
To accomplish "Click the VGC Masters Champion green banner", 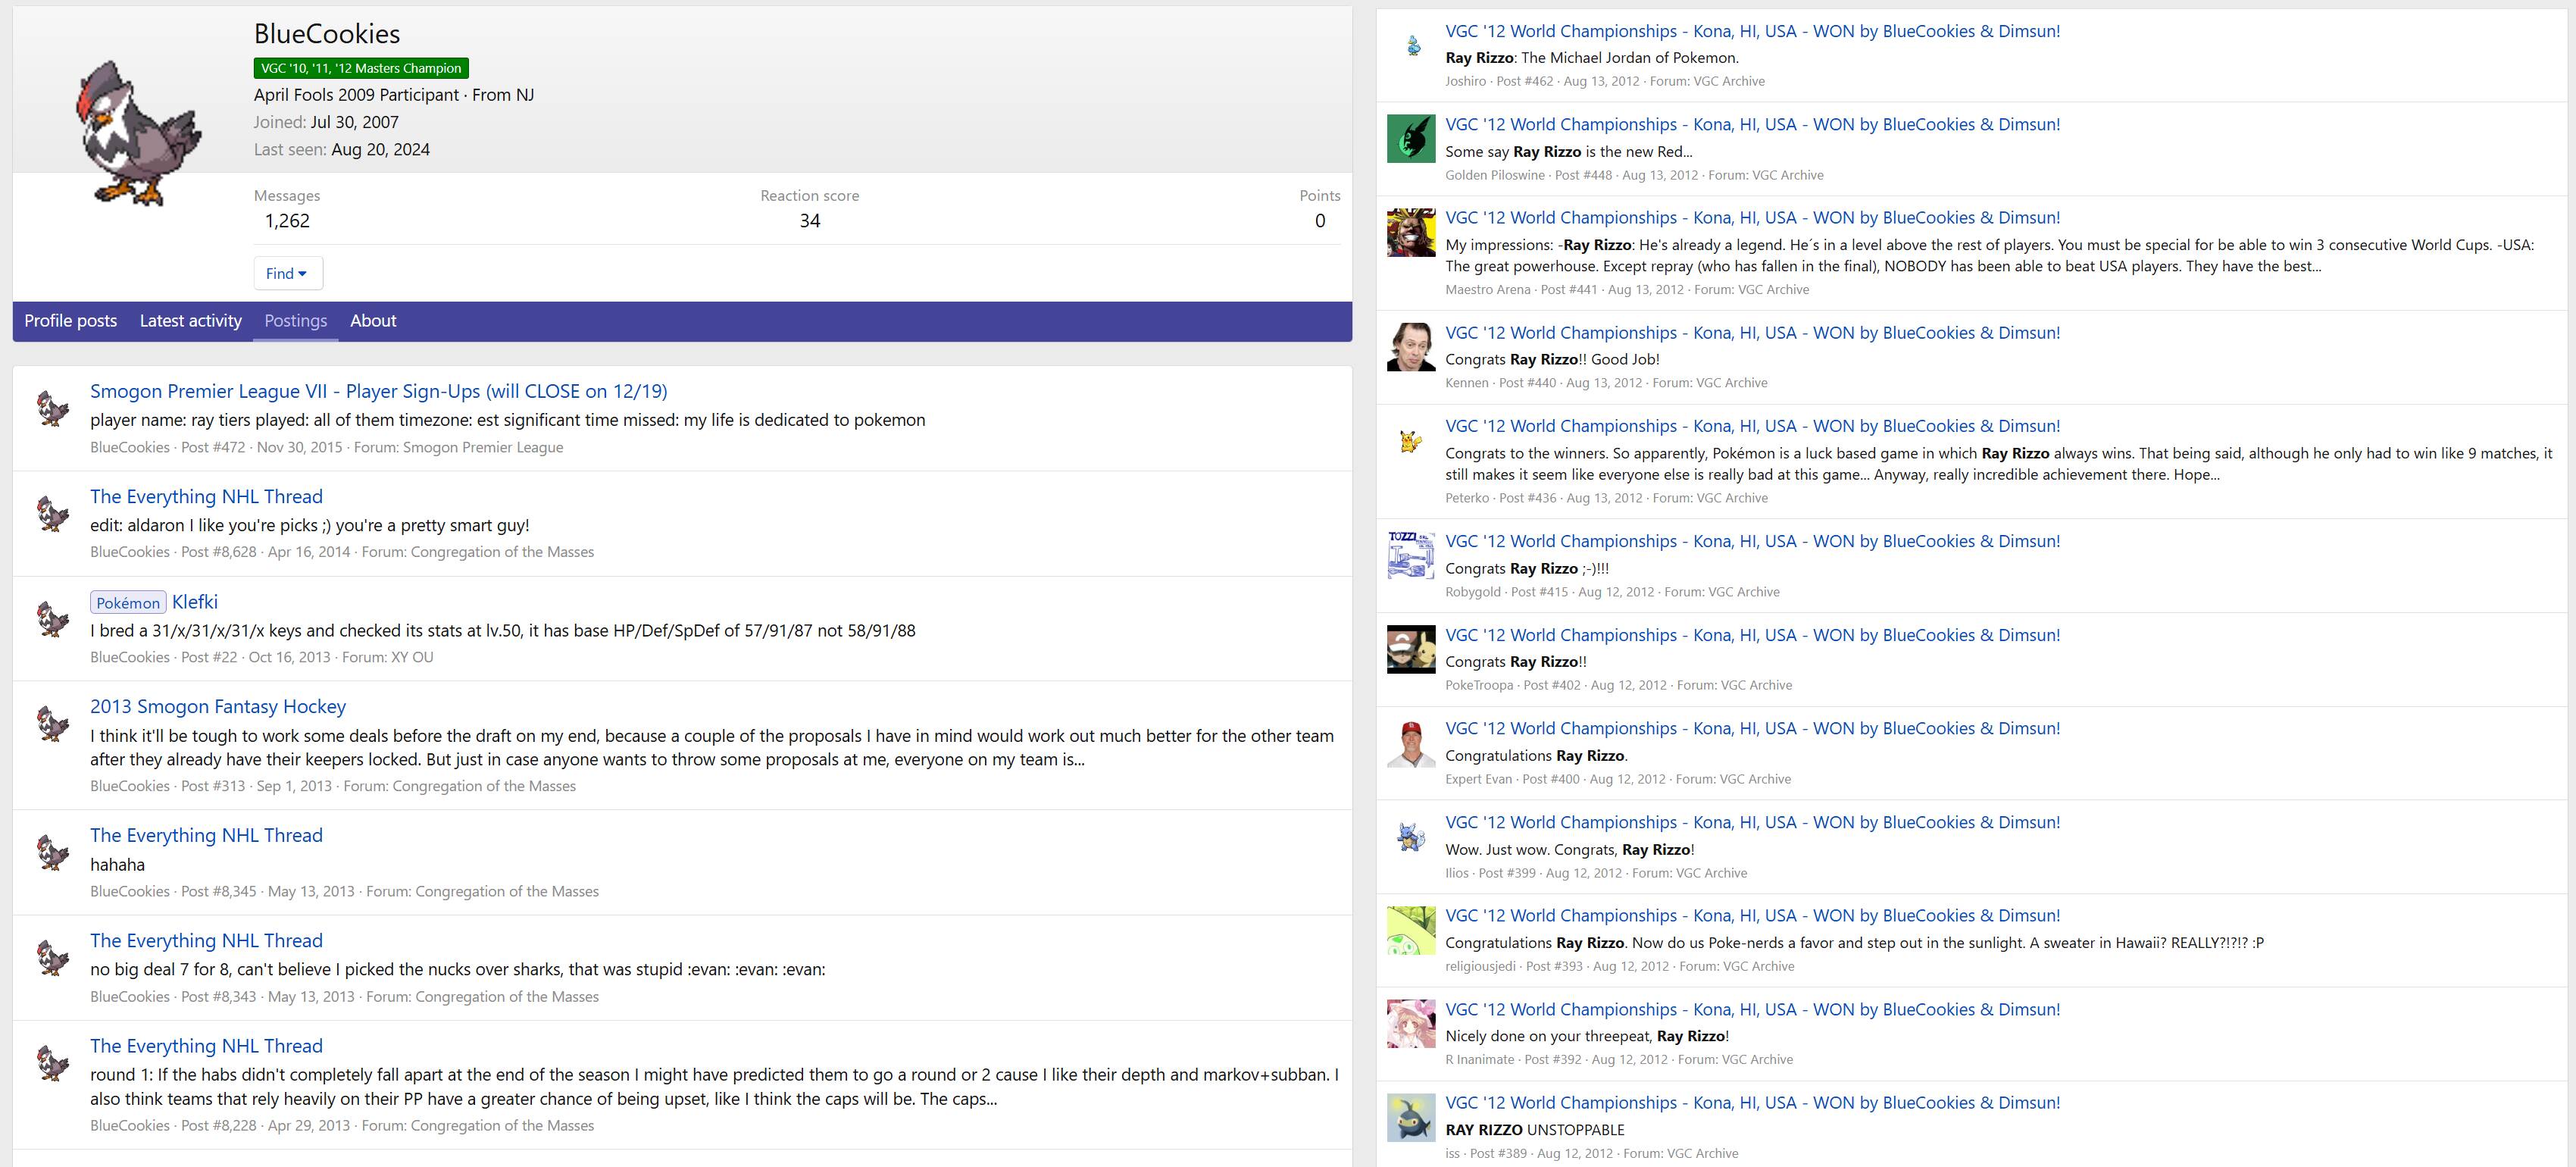I will 361,68.
